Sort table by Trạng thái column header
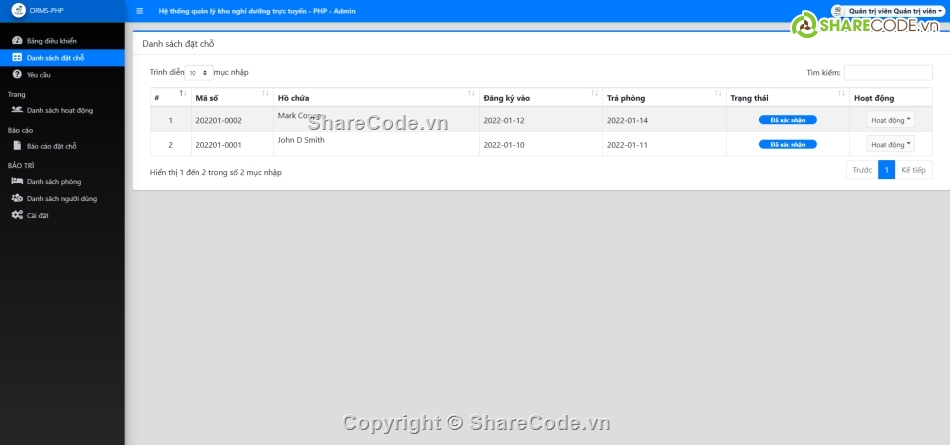 click(x=785, y=98)
